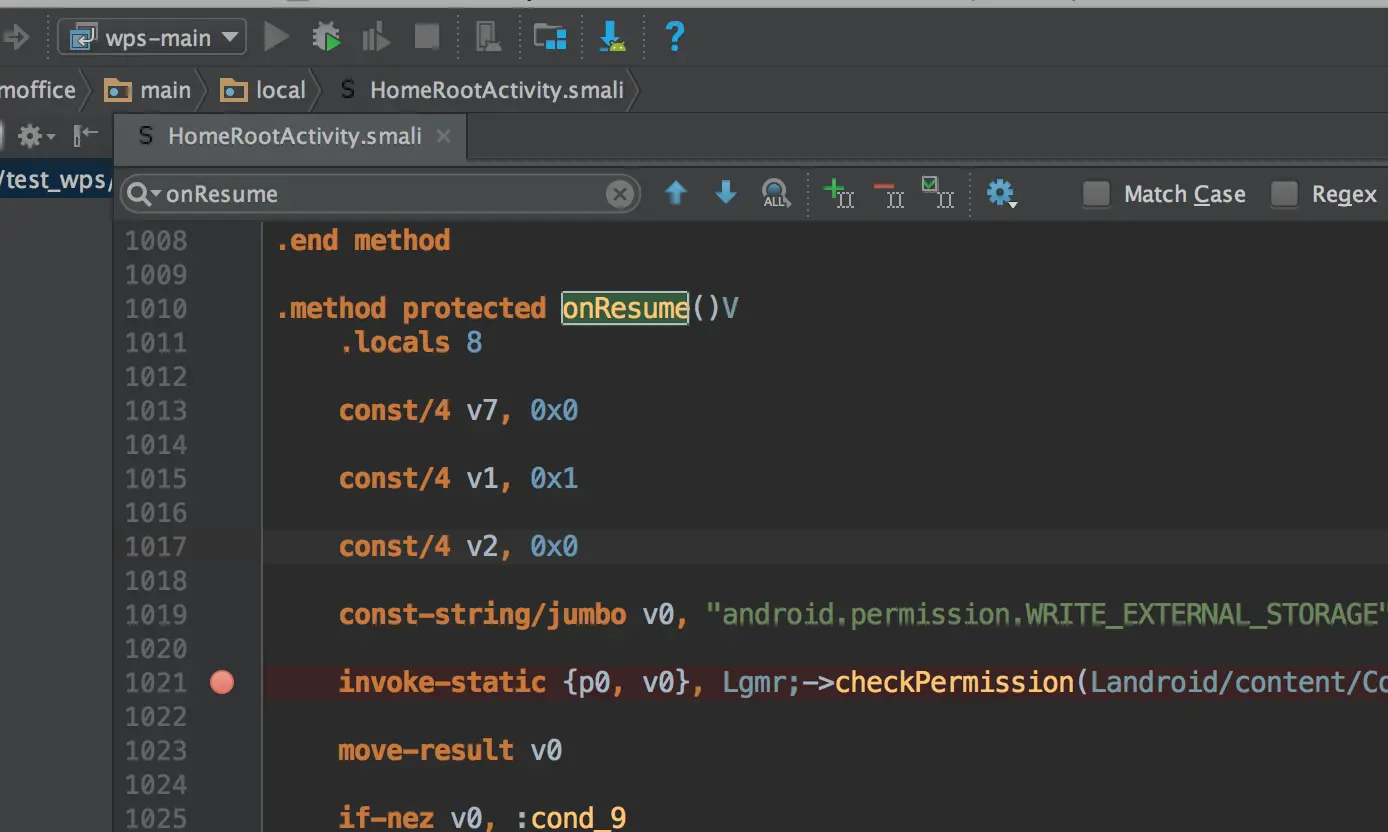Screen dimensions: 1388x832
Task: Open the SDK Manager download icon
Action: [611, 38]
